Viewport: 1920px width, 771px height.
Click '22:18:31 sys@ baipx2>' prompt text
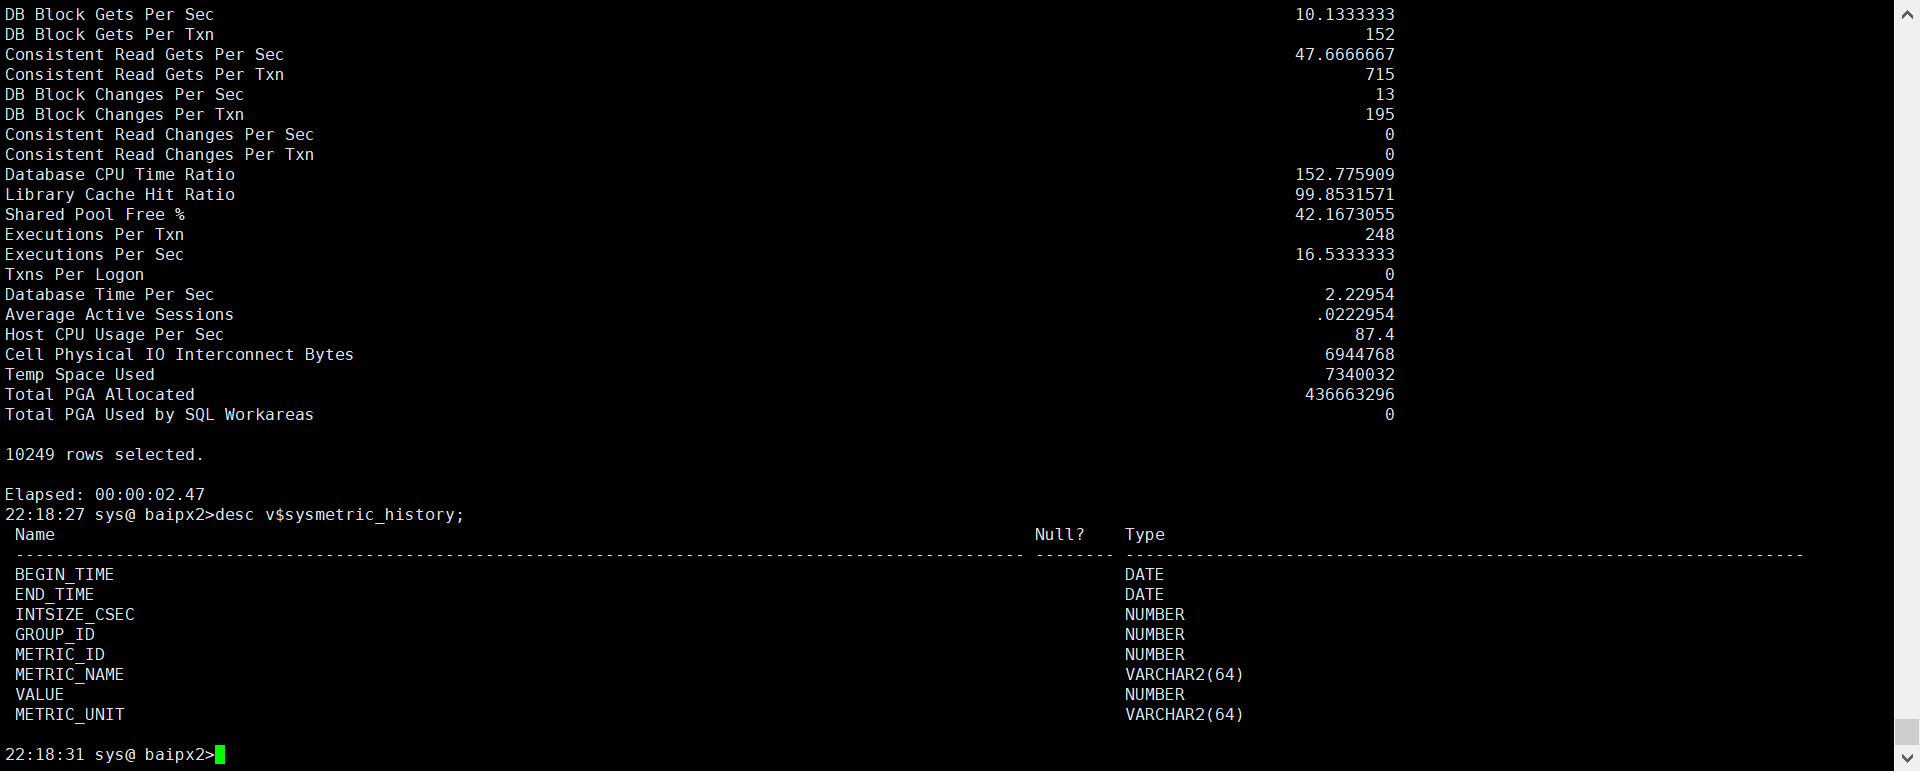click(110, 755)
